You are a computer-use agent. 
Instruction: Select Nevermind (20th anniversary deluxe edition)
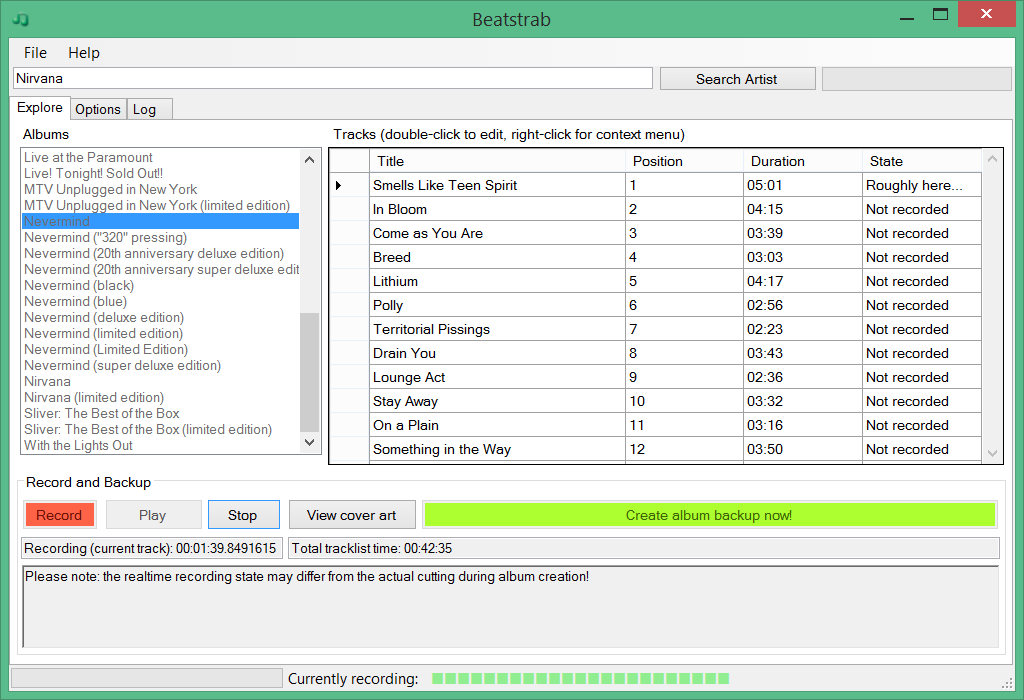[161, 253]
